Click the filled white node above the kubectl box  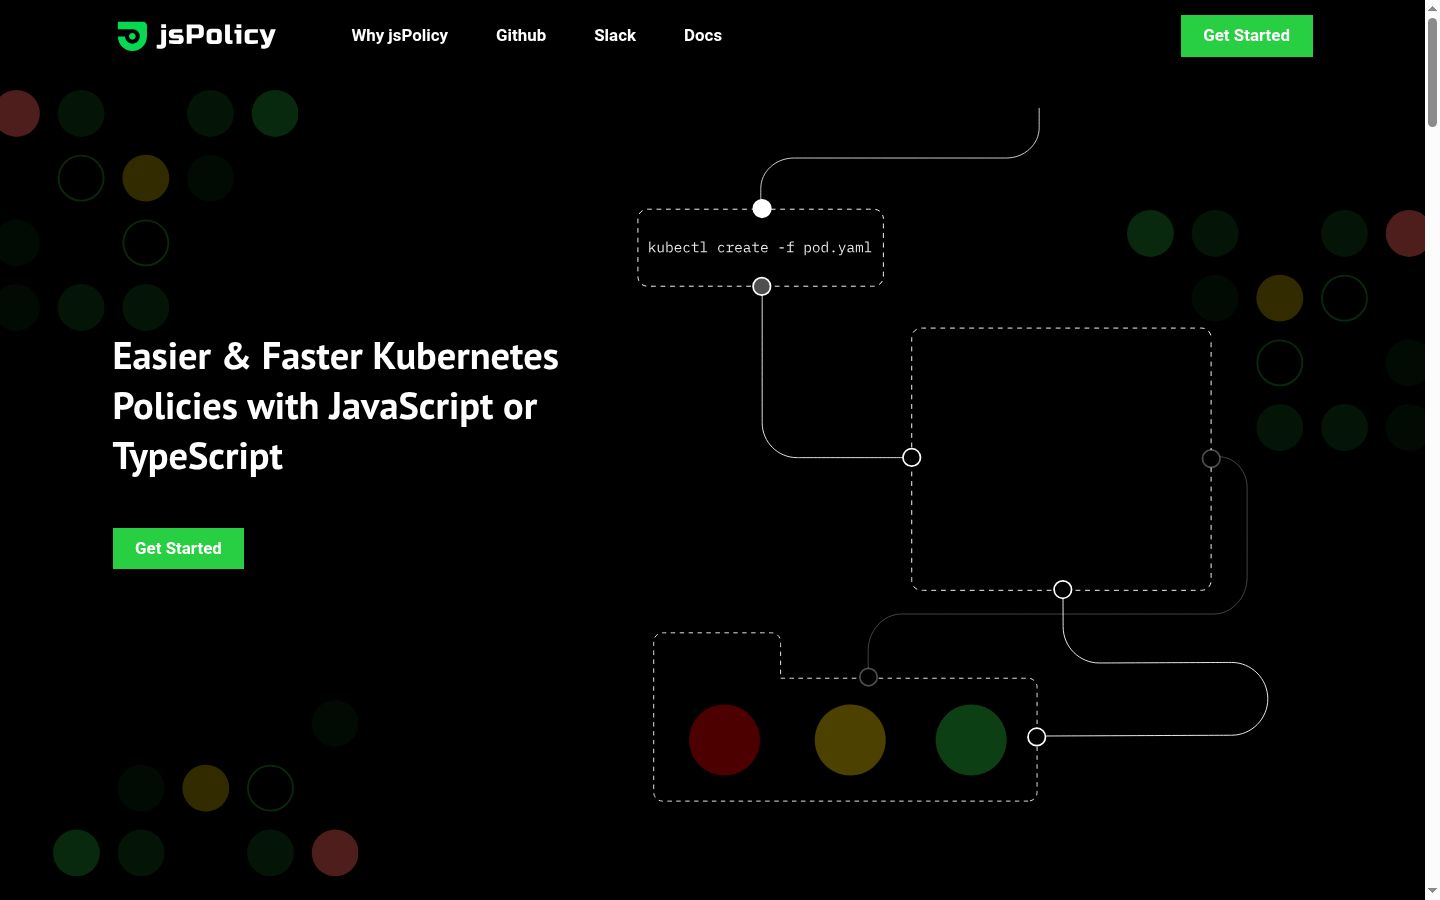(x=762, y=208)
